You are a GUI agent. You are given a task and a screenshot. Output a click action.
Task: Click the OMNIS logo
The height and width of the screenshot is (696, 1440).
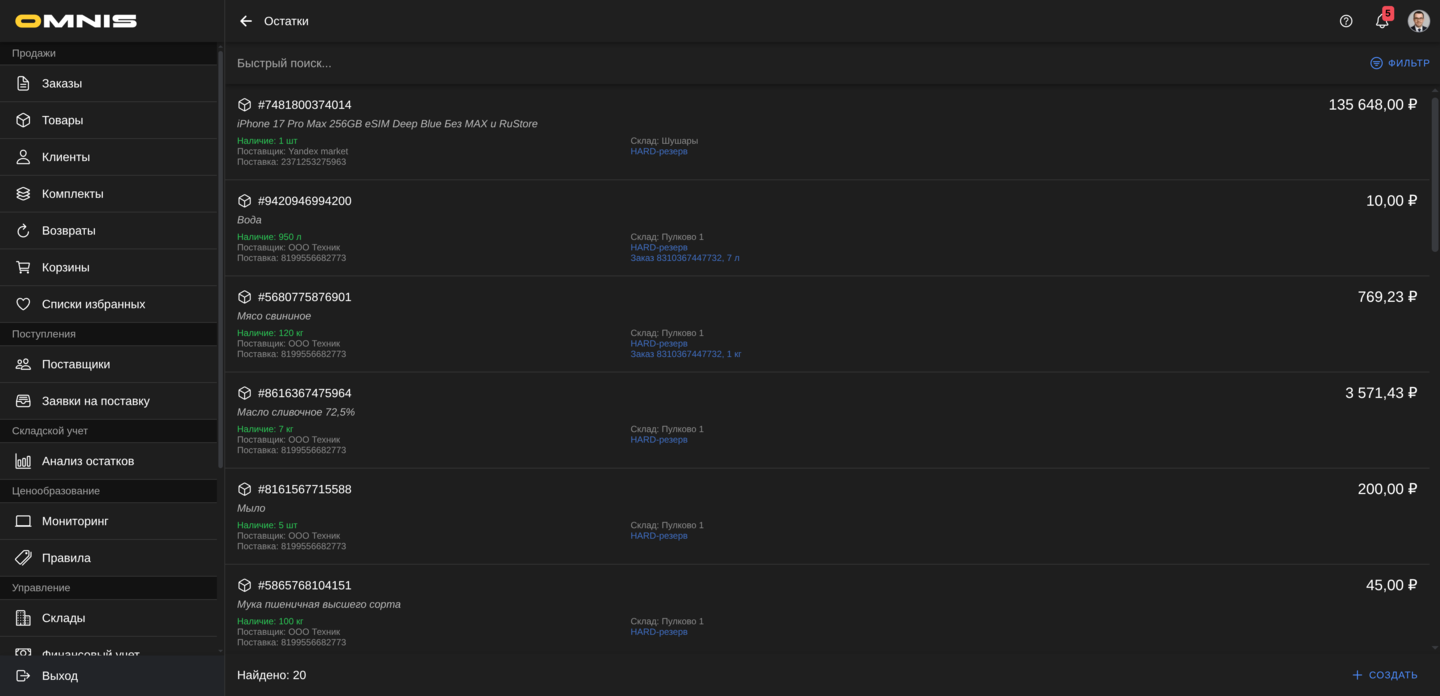pyautogui.click(x=76, y=21)
